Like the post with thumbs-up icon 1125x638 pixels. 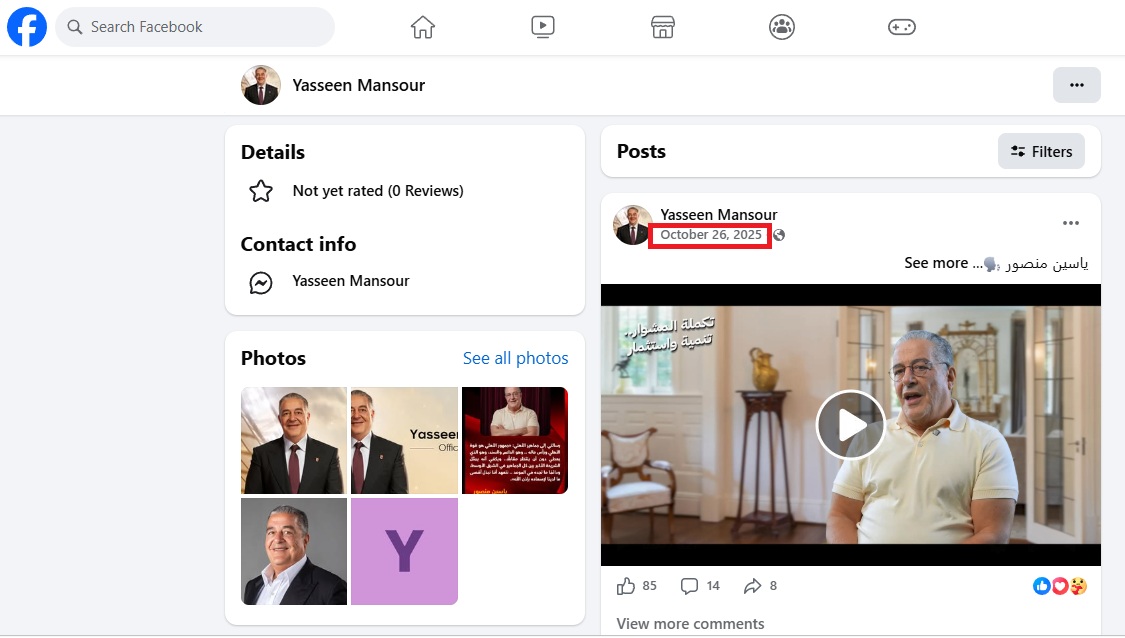[627, 586]
